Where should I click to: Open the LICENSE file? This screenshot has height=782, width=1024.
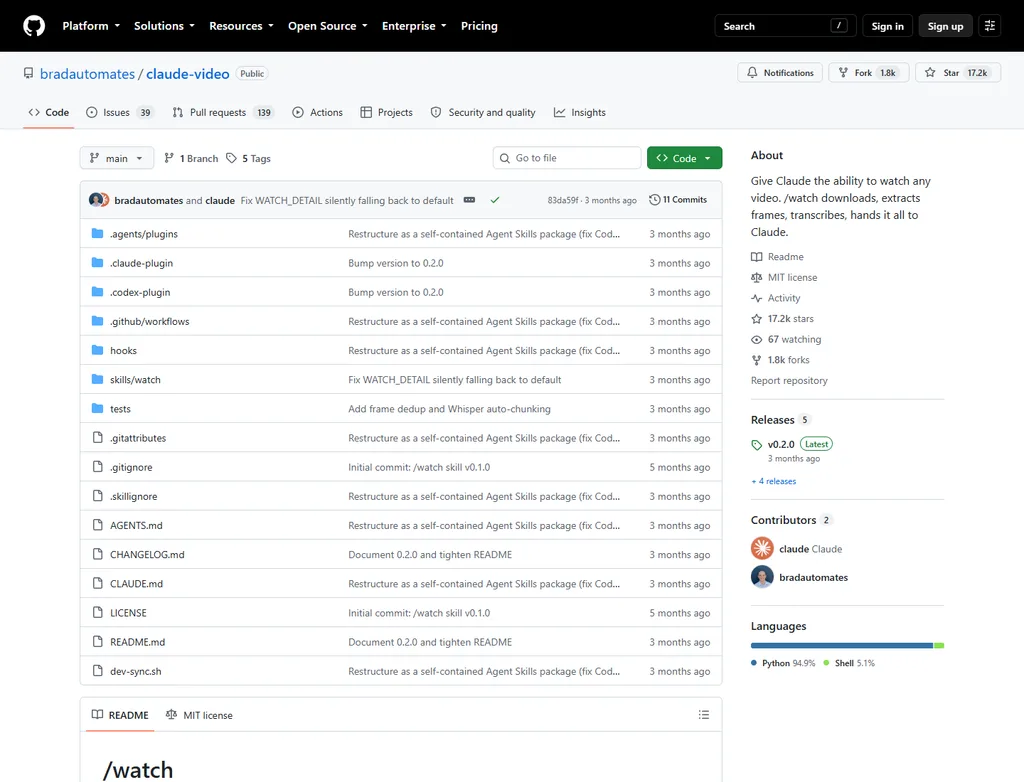(x=128, y=613)
